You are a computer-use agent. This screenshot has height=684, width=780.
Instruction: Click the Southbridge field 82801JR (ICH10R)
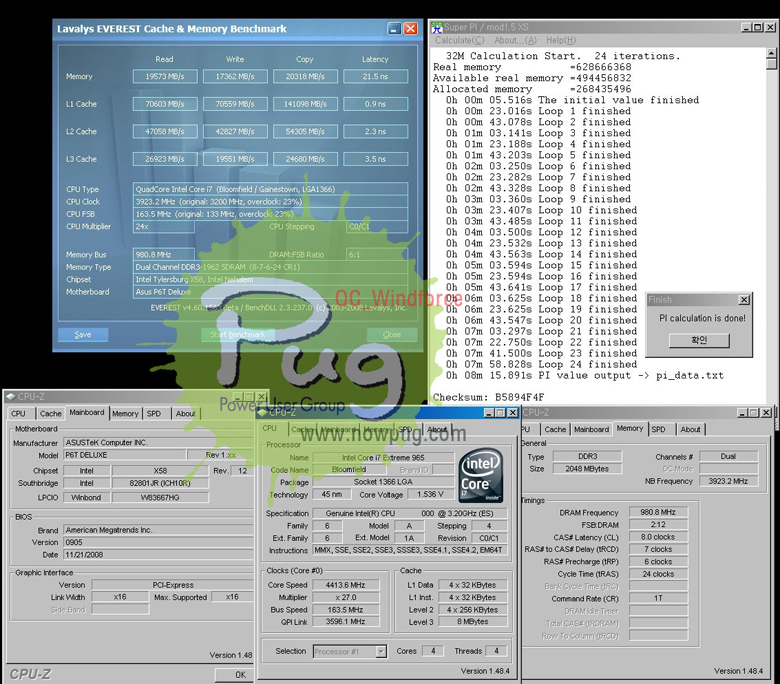pyautogui.click(x=160, y=483)
